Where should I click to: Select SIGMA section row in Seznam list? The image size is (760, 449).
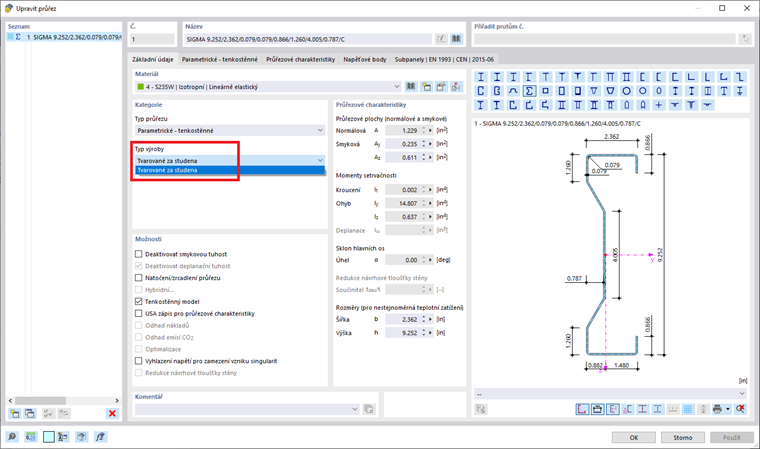click(64, 37)
